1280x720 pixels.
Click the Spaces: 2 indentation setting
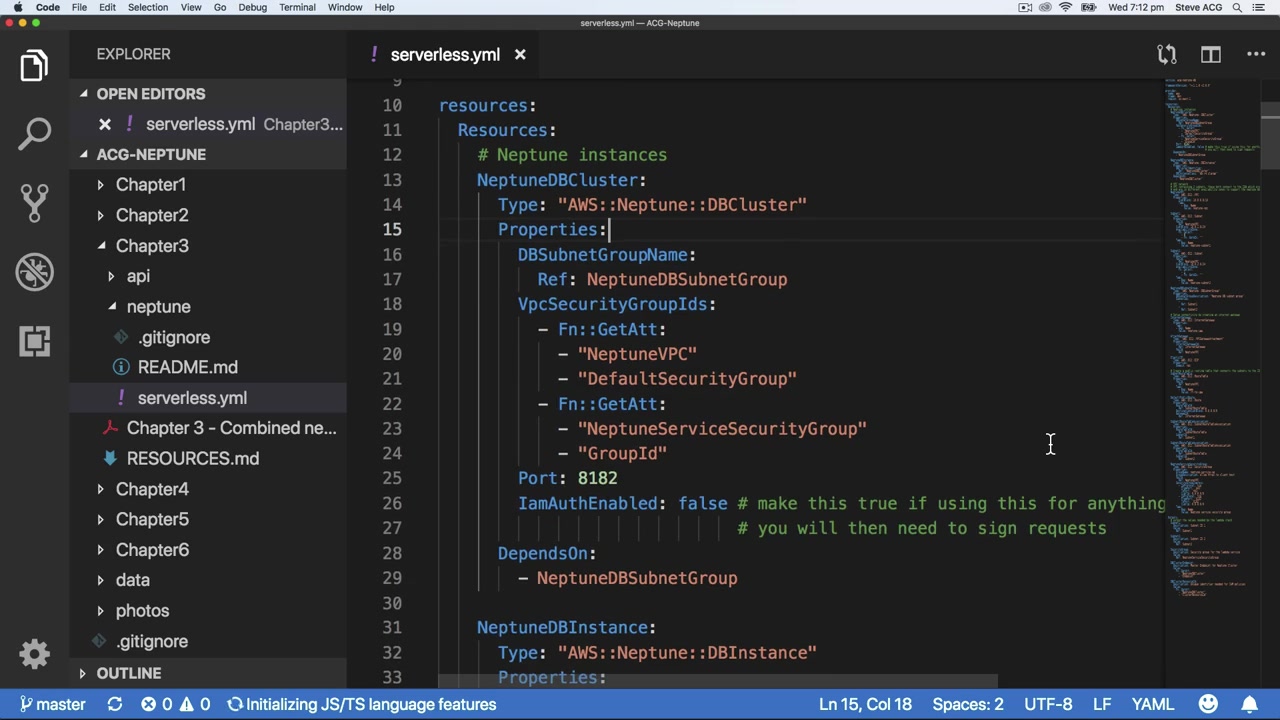pos(967,704)
